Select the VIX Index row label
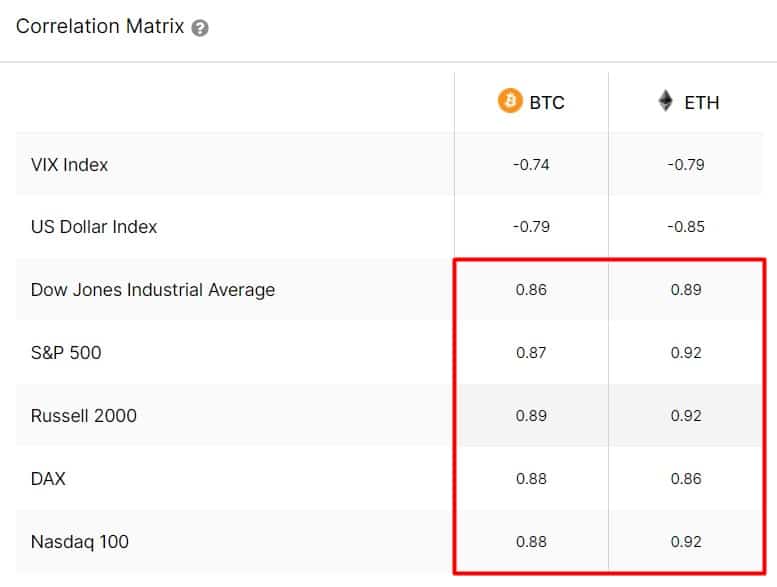This screenshot has width=777, height=587. click(x=69, y=164)
